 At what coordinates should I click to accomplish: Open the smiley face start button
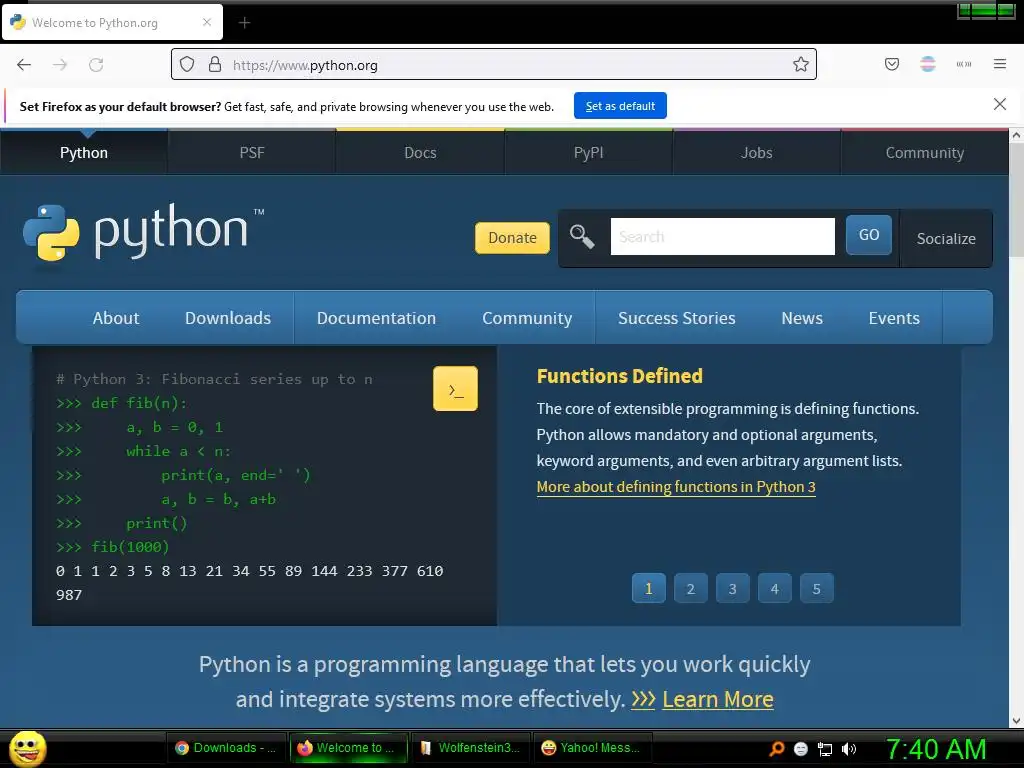[x=28, y=748]
